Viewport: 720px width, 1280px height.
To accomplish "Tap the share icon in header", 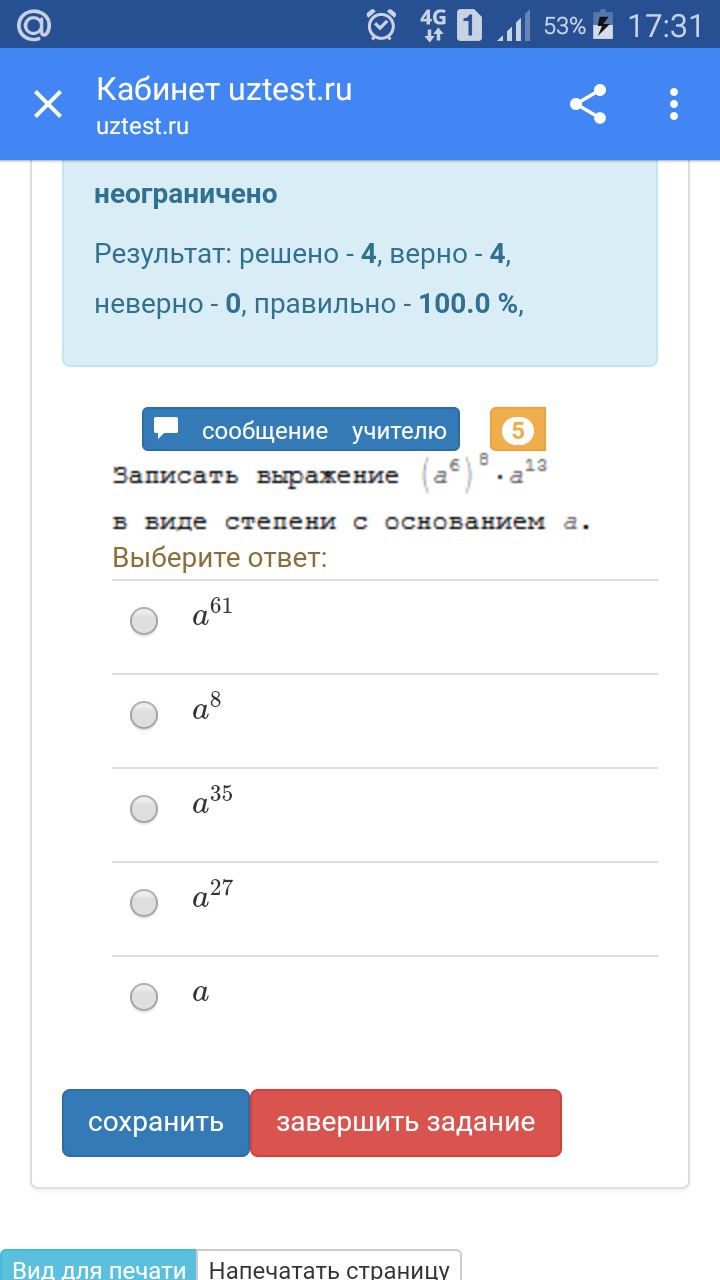I will point(588,104).
